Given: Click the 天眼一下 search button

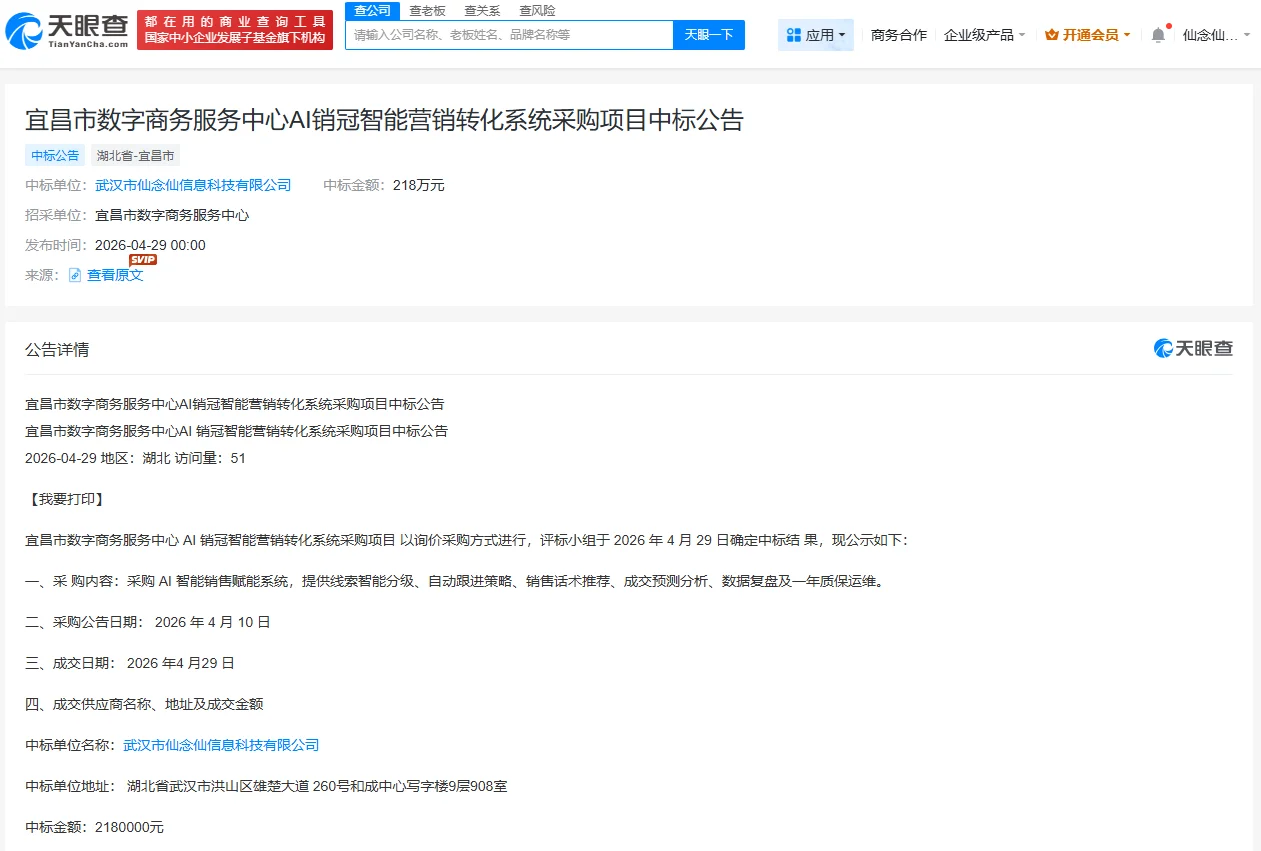Looking at the screenshot, I should (709, 35).
